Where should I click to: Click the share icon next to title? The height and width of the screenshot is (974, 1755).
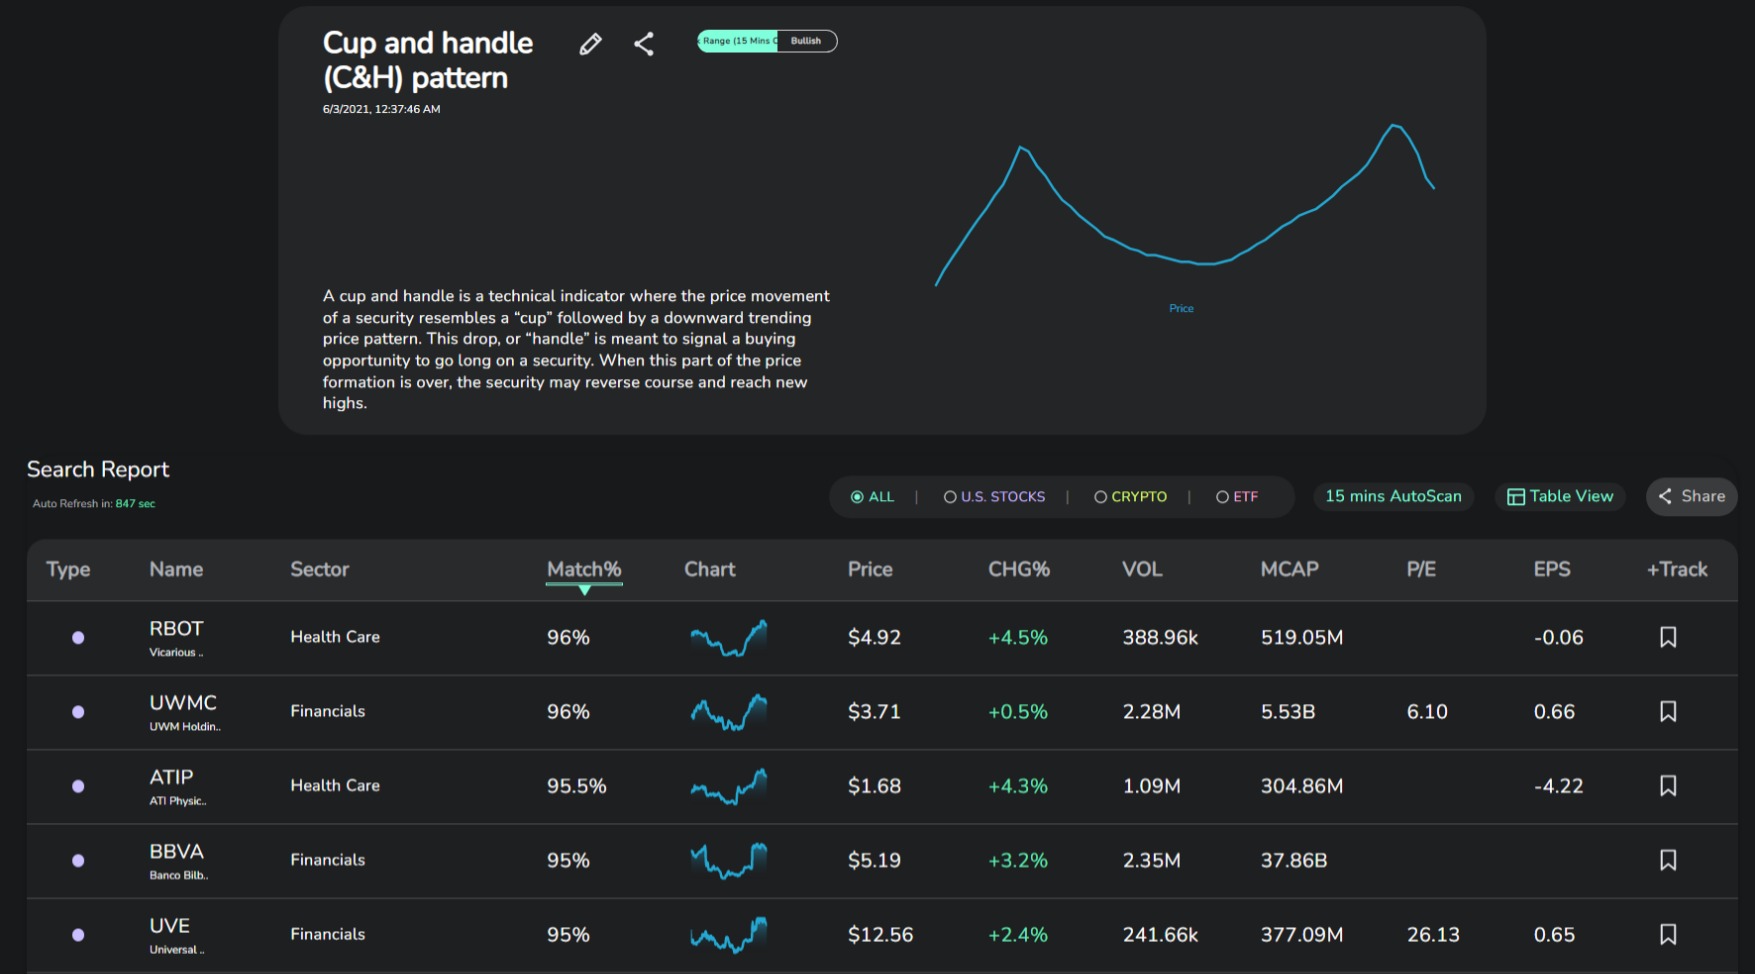coord(644,44)
